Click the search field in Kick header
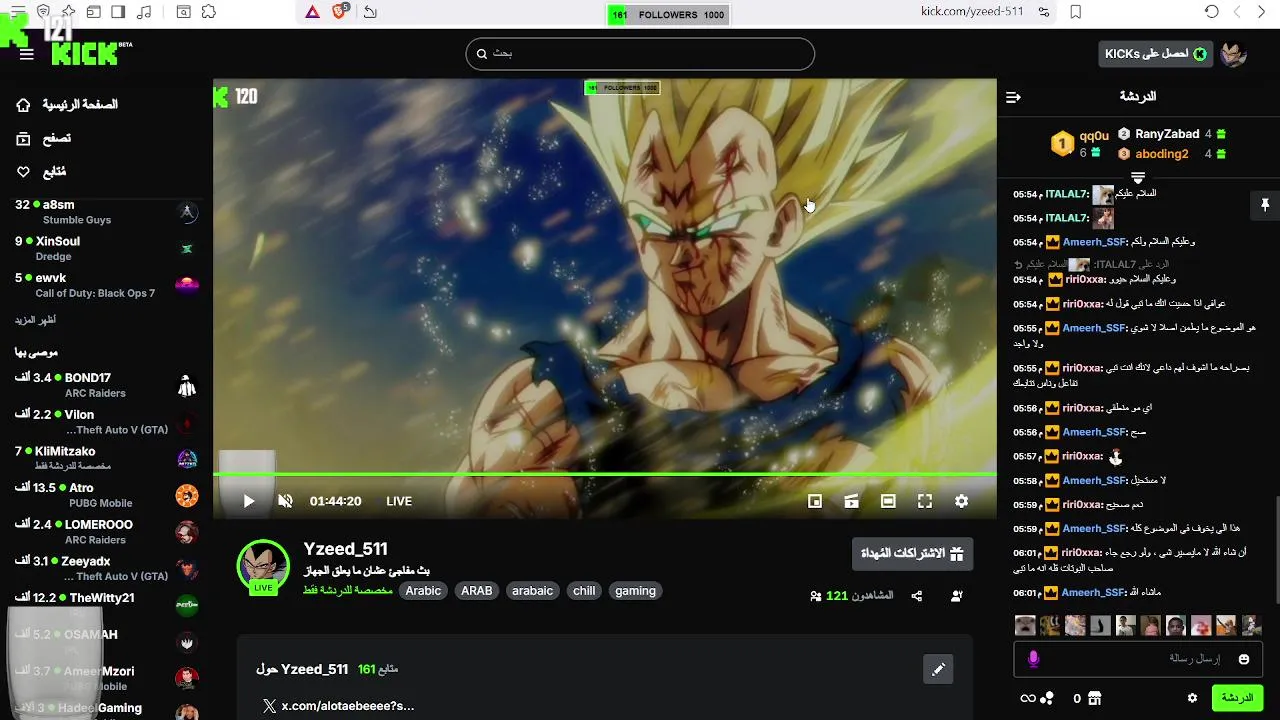This screenshot has height=720, width=1280. click(640, 54)
